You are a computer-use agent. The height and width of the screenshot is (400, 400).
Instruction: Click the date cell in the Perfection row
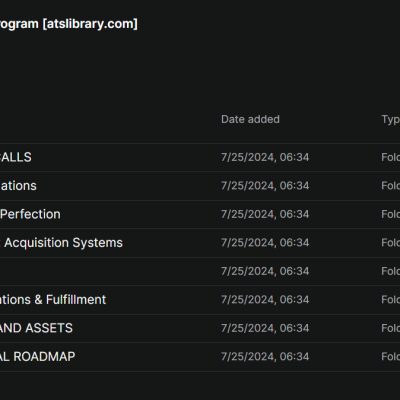265,214
